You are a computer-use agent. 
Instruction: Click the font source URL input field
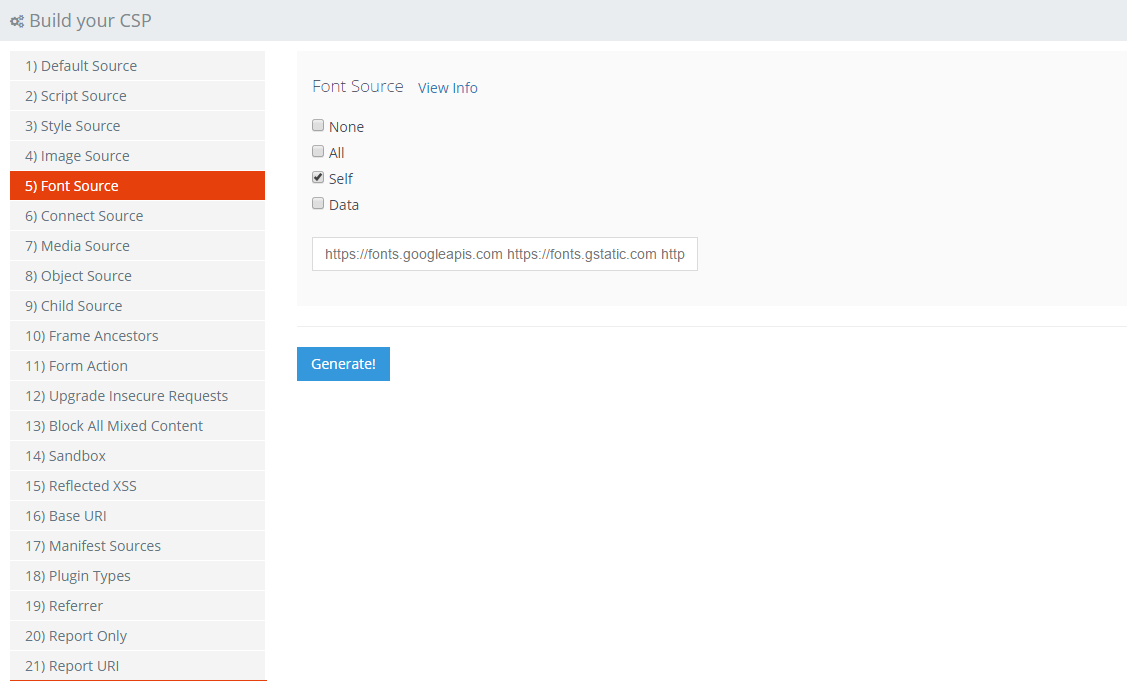coord(504,254)
